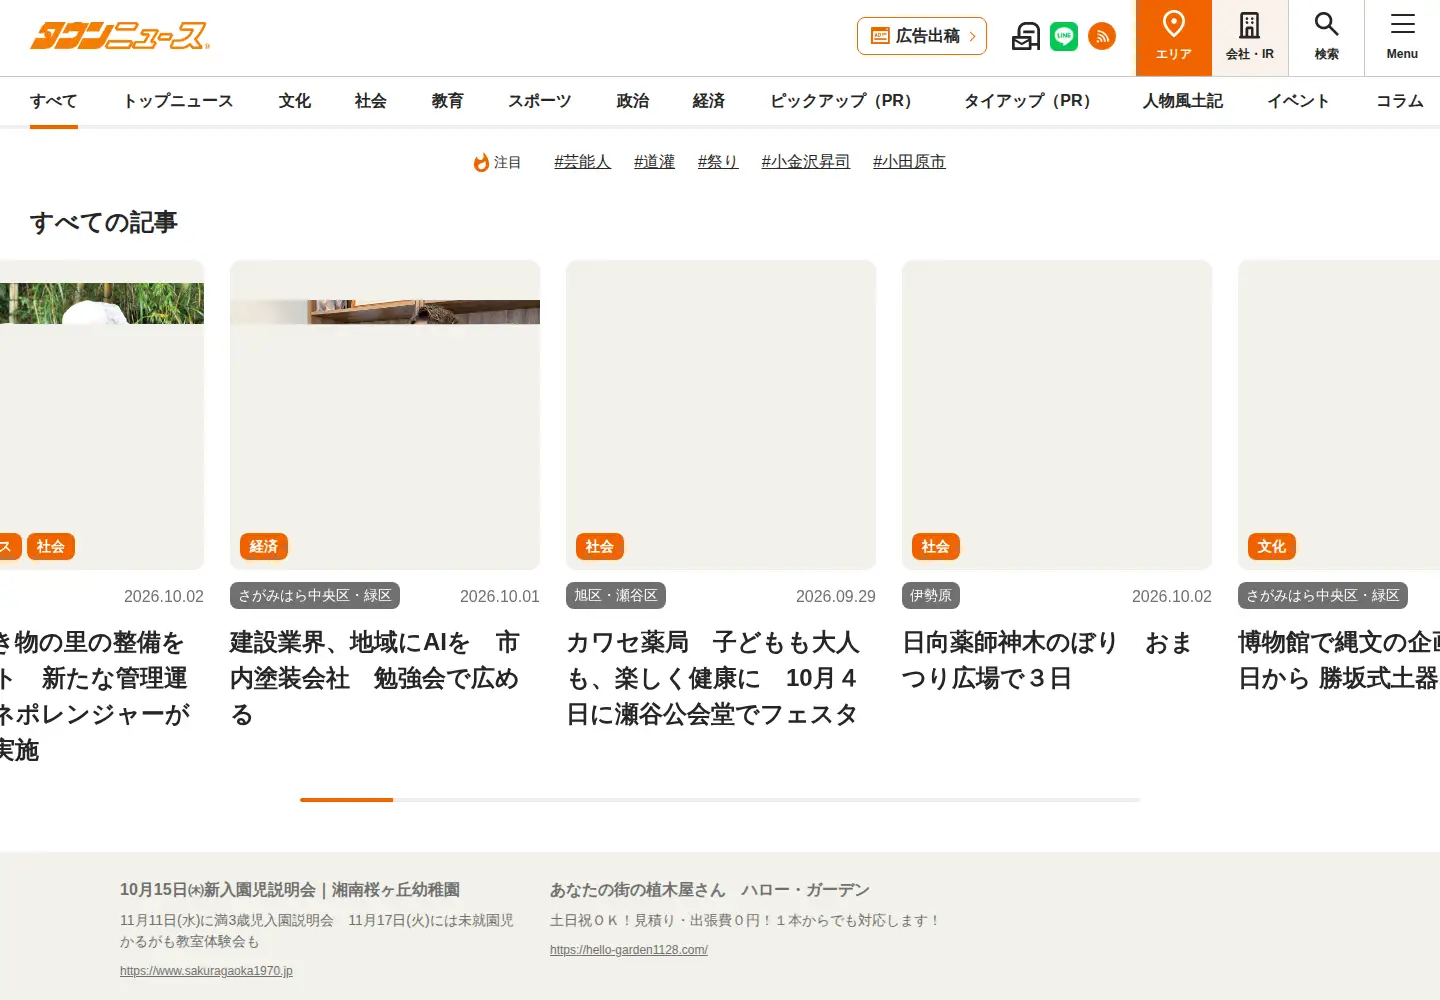The height and width of the screenshot is (1000, 1440).
Task: Select the コラム tab
Action: pyautogui.click(x=1400, y=101)
